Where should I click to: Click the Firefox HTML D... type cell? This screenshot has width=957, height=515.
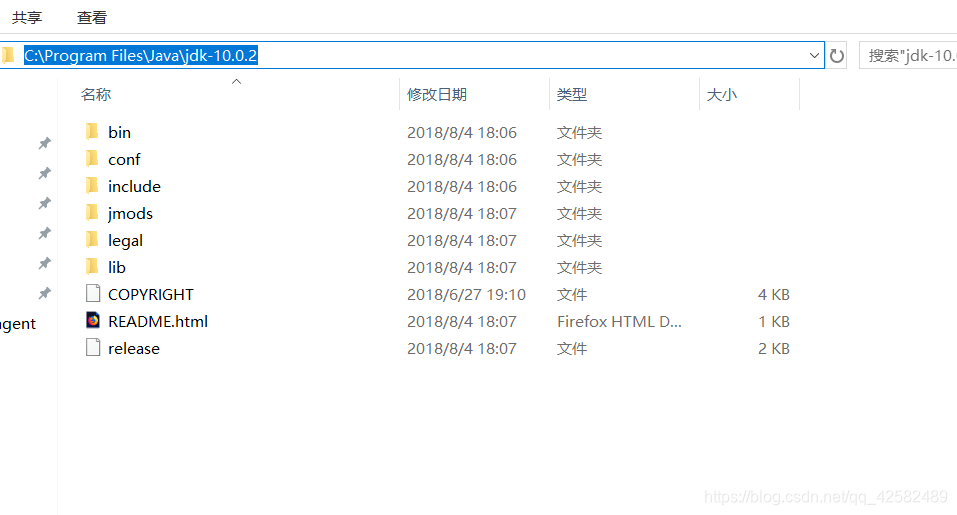tap(619, 321)
